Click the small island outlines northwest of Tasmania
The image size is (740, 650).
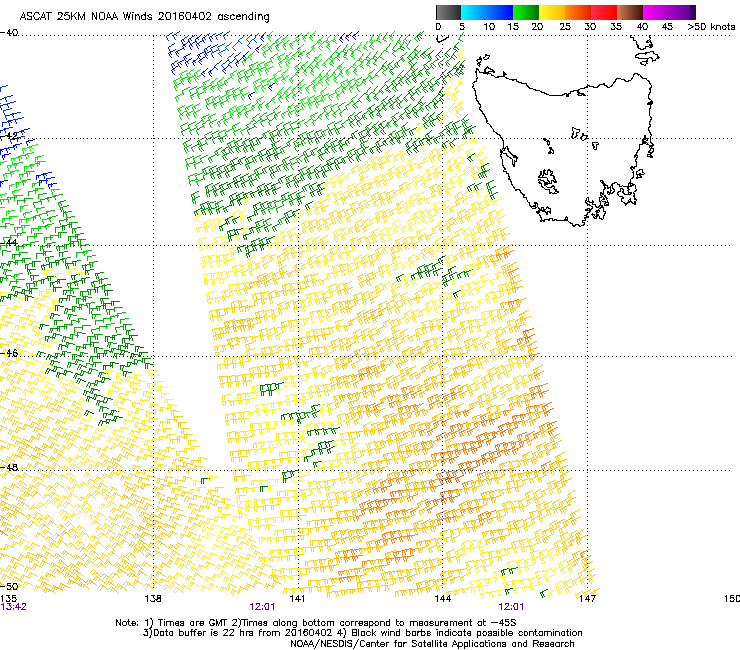point(483,60)
